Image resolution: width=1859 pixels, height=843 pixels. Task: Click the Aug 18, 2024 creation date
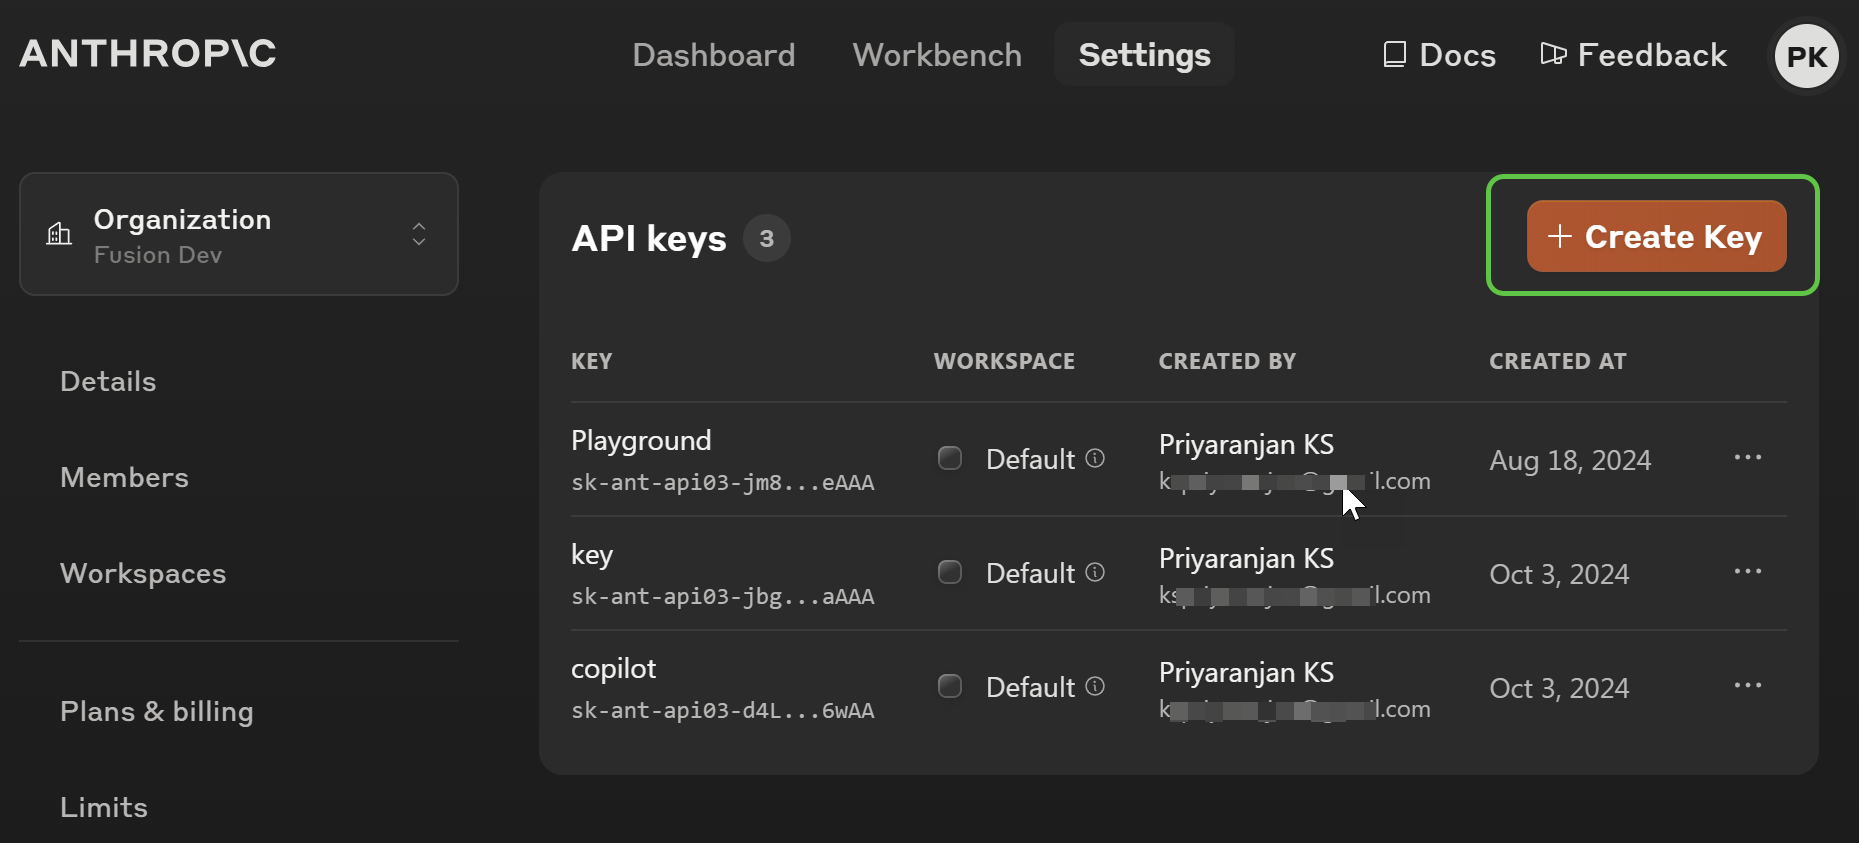click(1570, 460)
